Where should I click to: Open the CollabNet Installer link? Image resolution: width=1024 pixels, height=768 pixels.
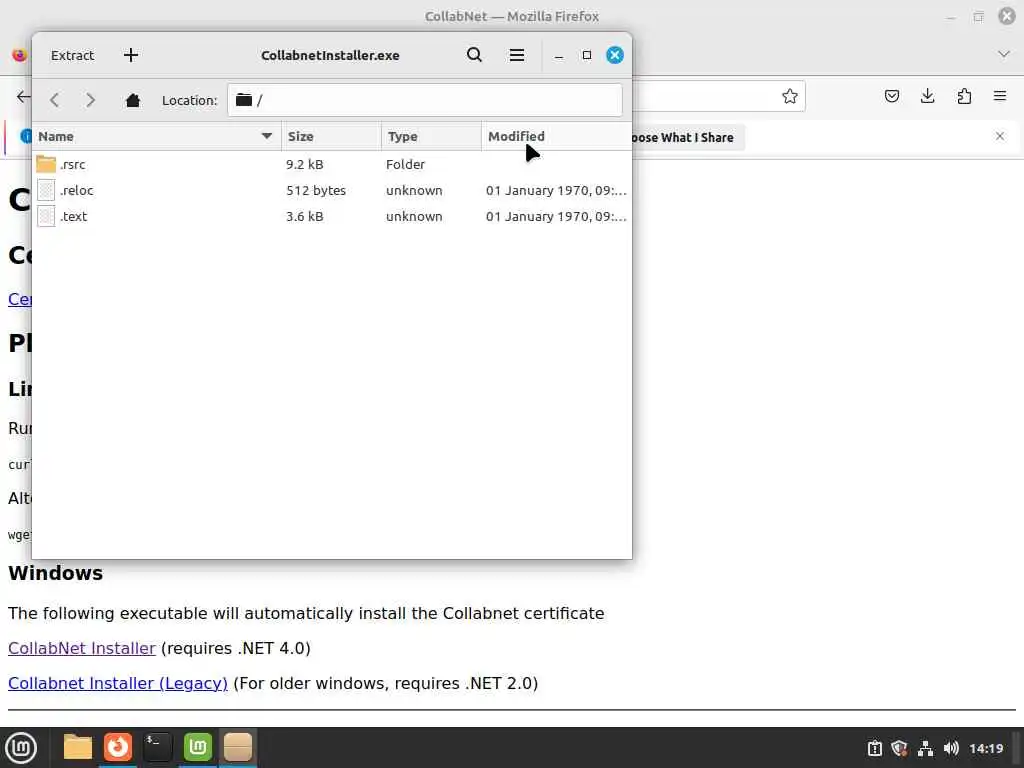coord(82,648)
